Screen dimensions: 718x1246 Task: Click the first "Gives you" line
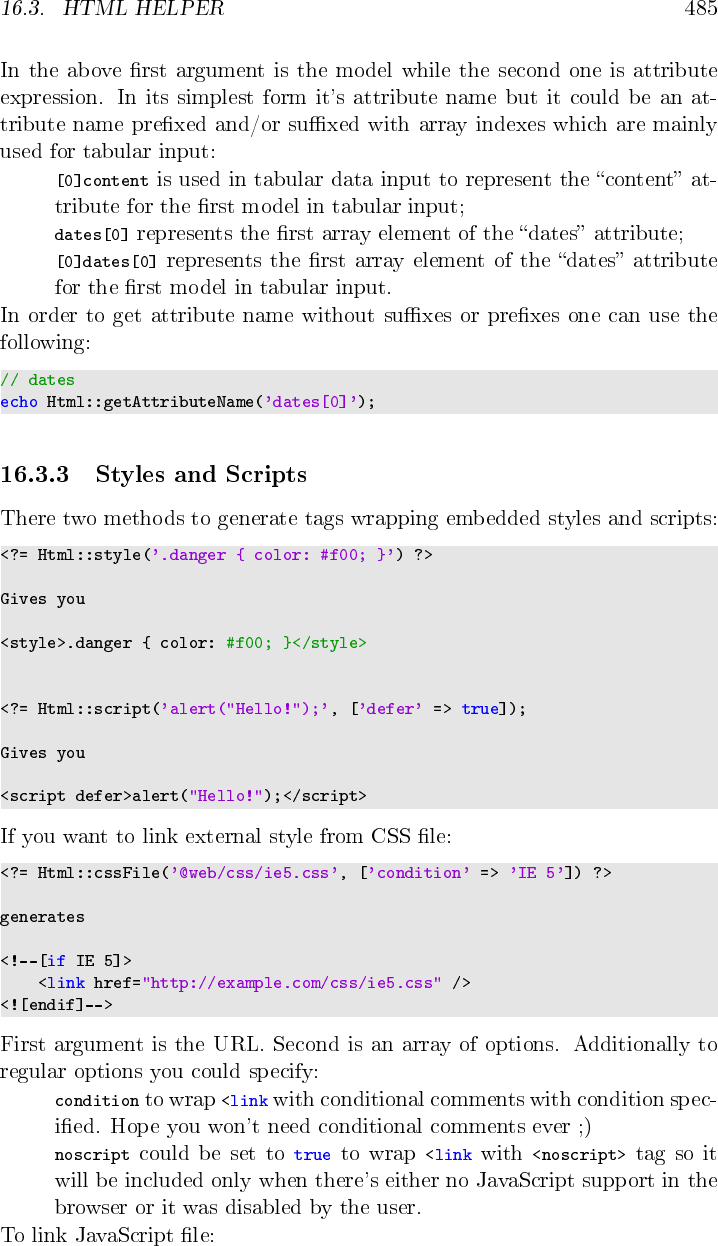pos(43,600)
